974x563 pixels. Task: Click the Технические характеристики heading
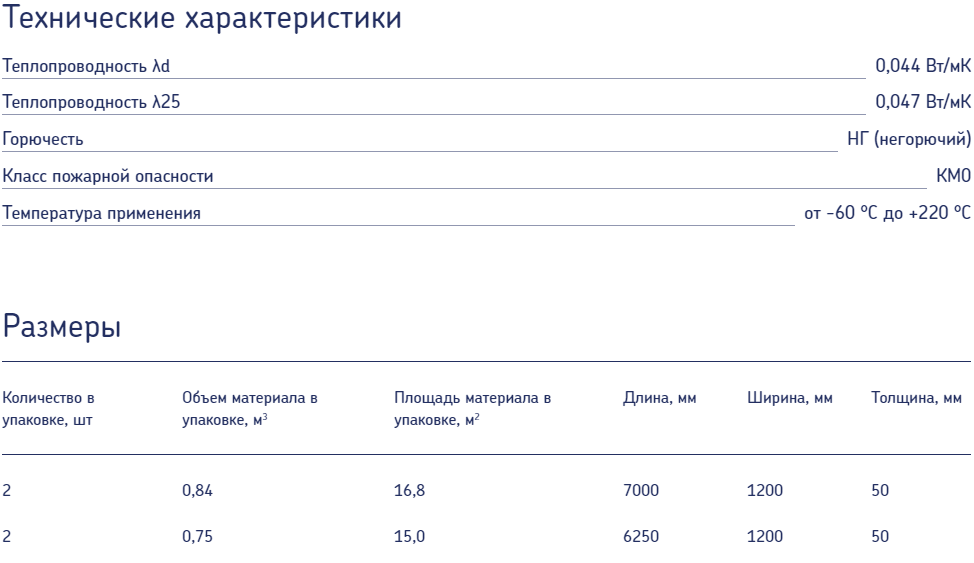tap(202, 17)
